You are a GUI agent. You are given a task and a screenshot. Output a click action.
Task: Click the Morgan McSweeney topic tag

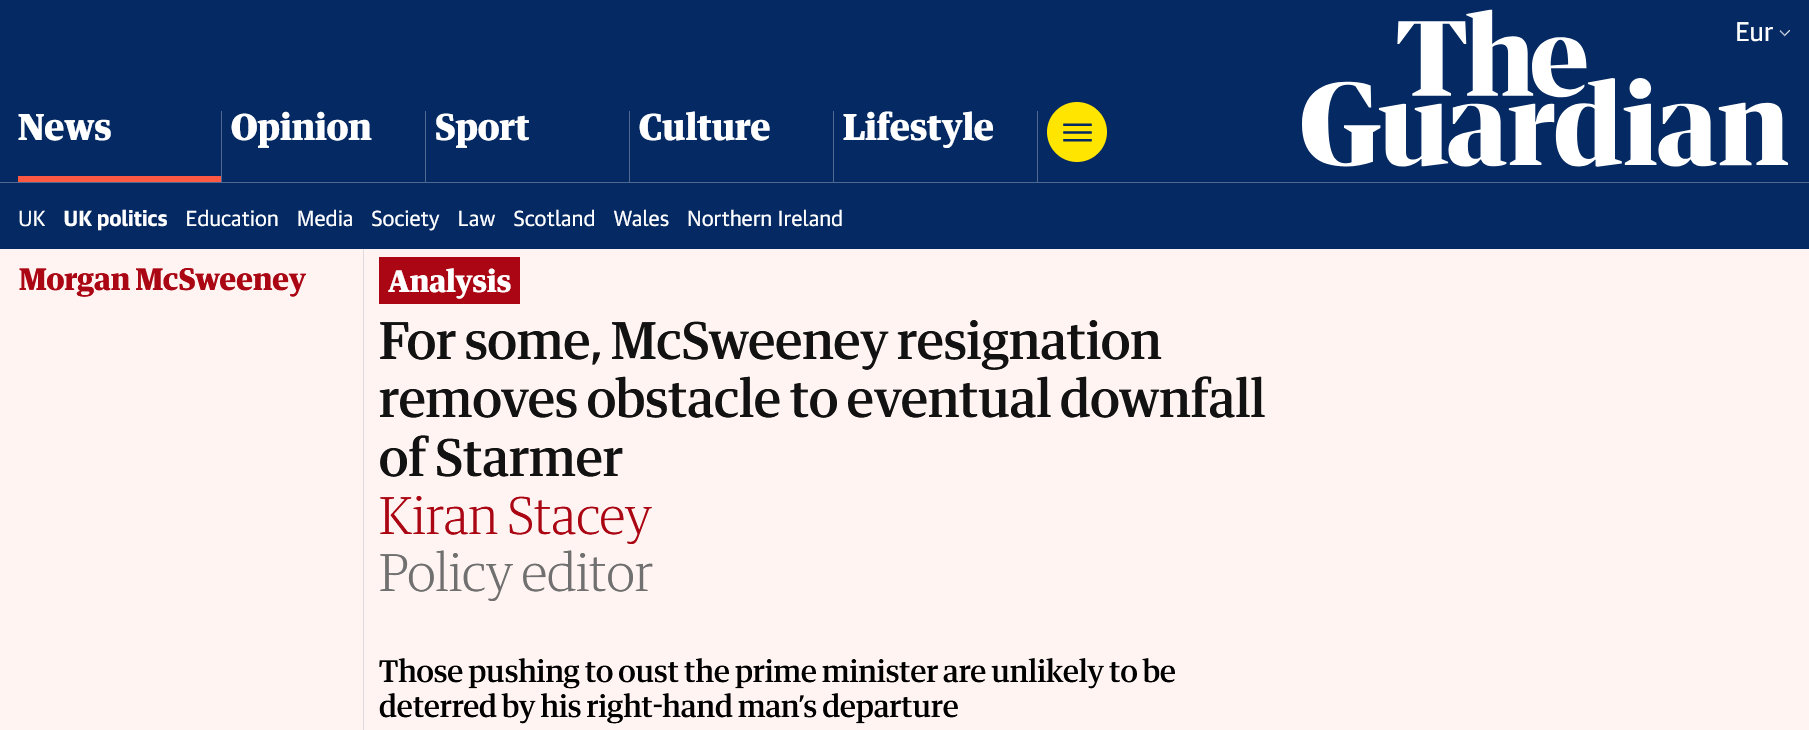pyautogui.click(x=162, y=280)
